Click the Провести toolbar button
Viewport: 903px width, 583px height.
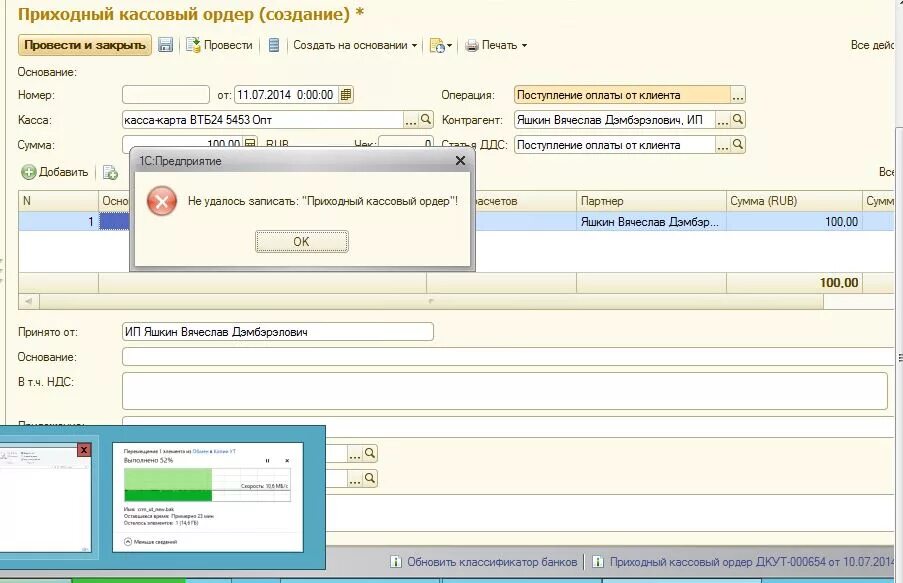(219, 45)
